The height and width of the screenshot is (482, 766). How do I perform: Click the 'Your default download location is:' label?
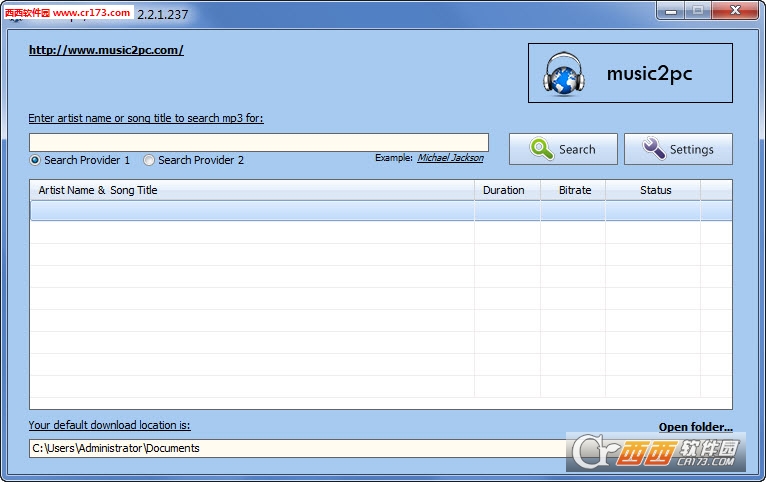click(x=109, y=425)
